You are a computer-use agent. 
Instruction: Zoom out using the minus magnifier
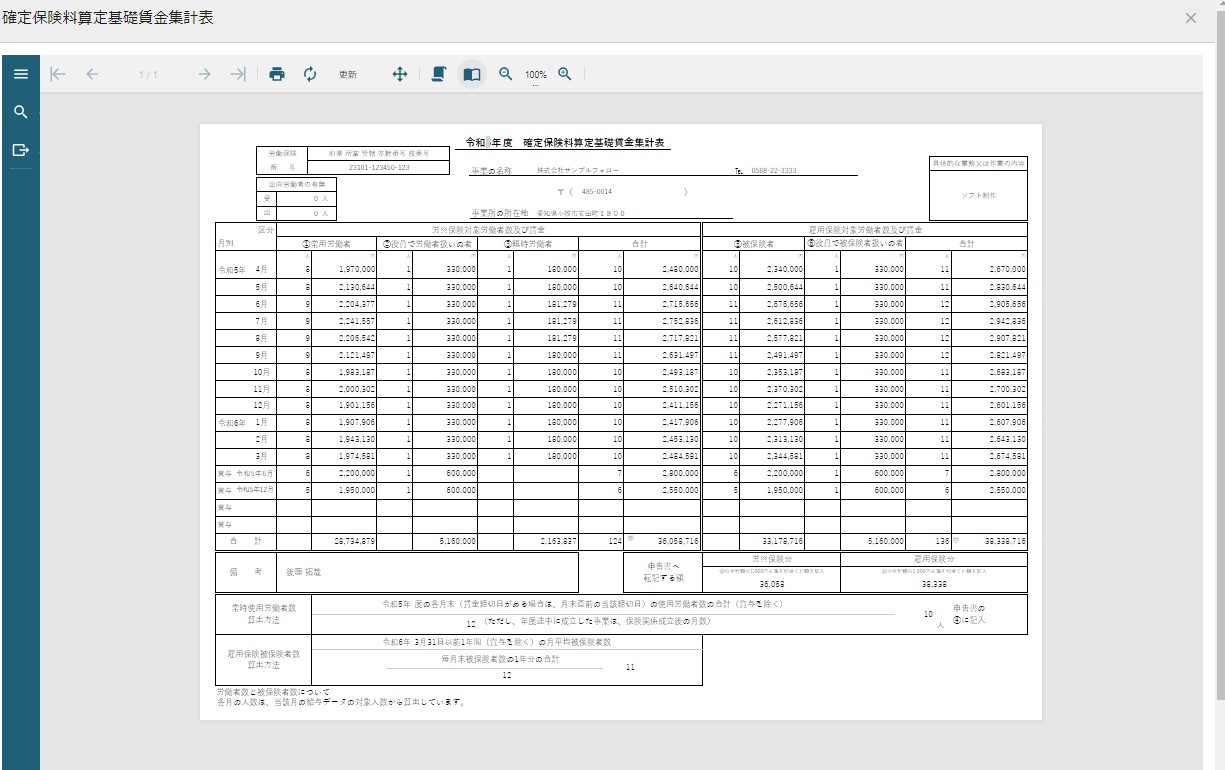click(505, 74)
